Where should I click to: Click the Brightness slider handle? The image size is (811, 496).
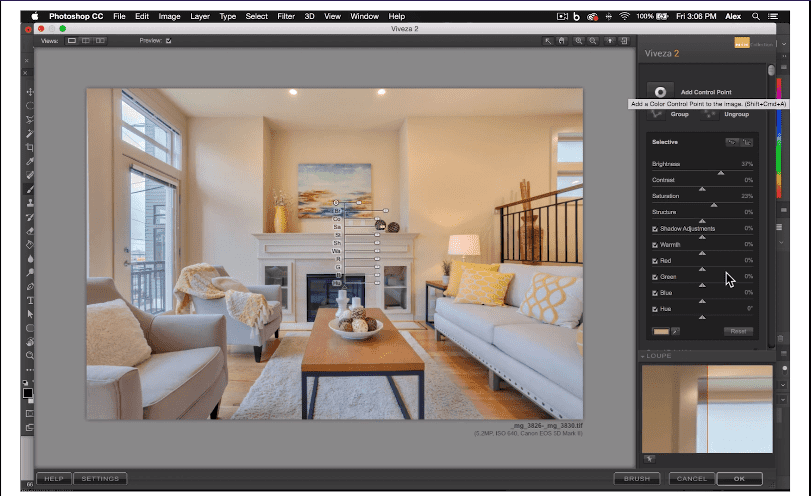(x=721, y=172)
